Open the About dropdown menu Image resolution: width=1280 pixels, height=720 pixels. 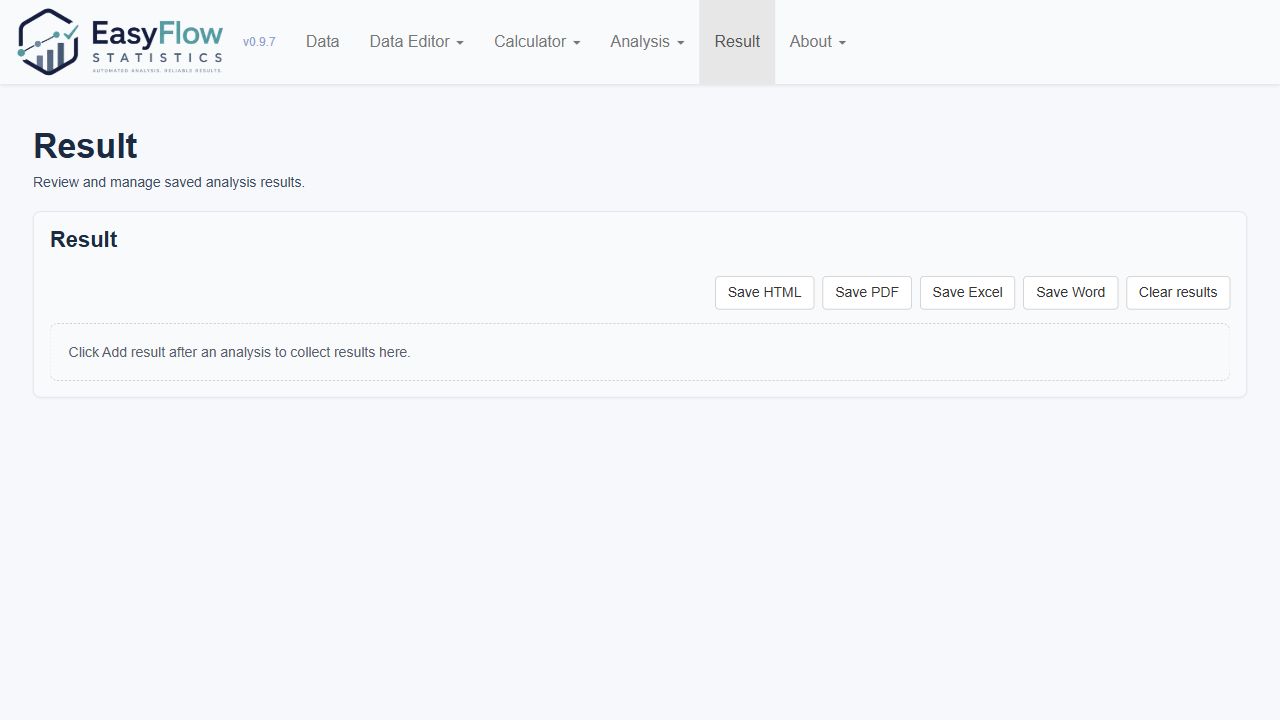817,42
